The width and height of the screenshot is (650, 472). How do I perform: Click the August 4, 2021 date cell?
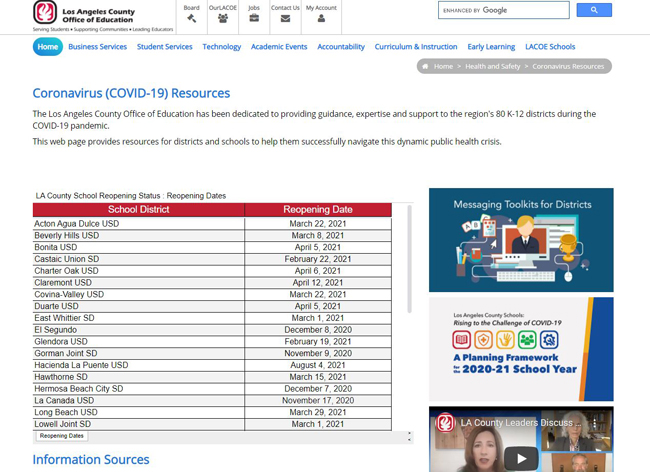pyautogui.click(x=318, y=365)
